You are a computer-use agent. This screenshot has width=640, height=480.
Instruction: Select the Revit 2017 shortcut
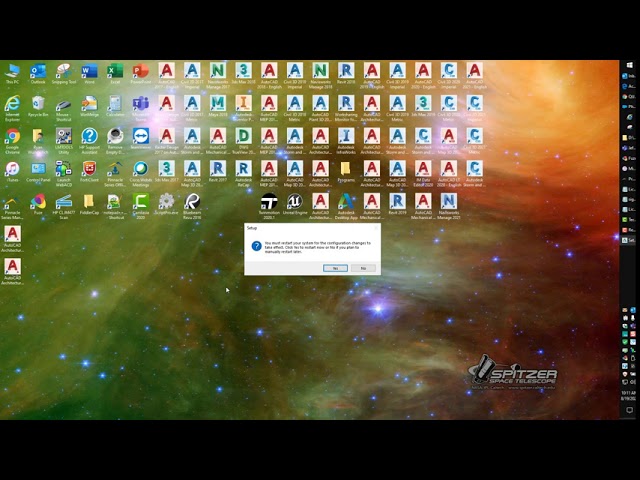tap(218, 172)
